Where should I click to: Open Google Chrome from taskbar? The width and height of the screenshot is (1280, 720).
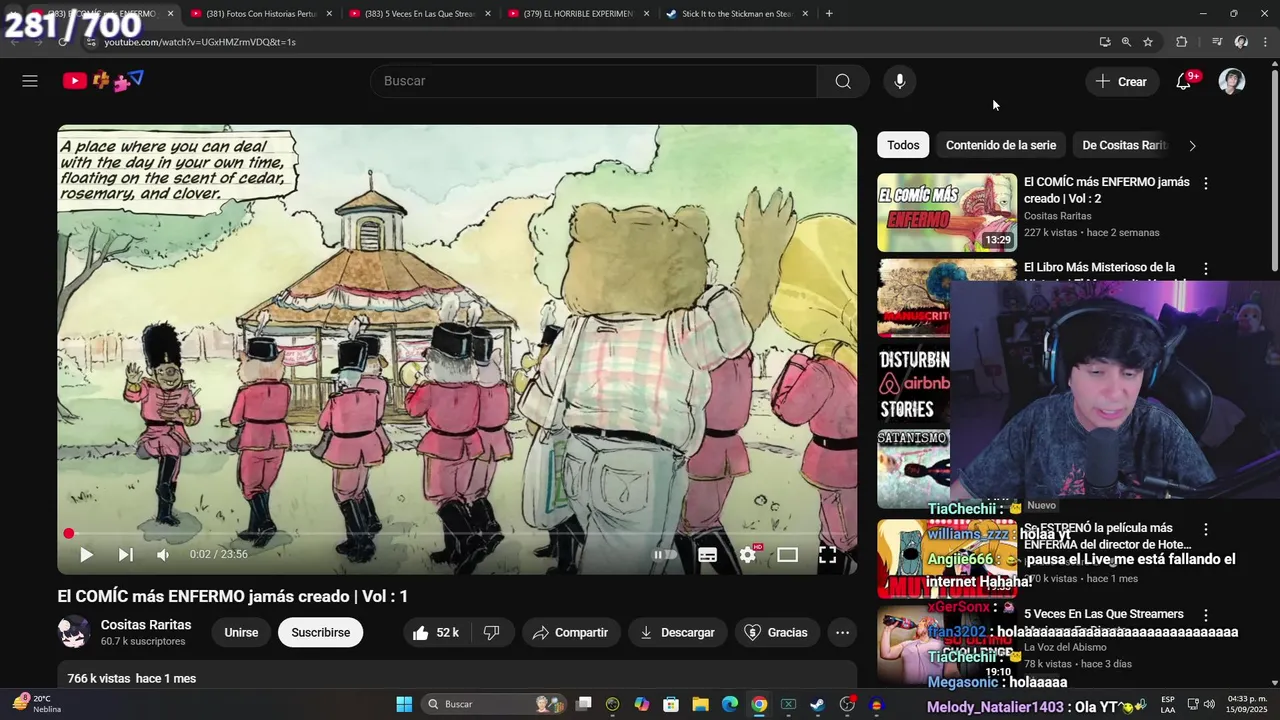click(x=759, y=704)
